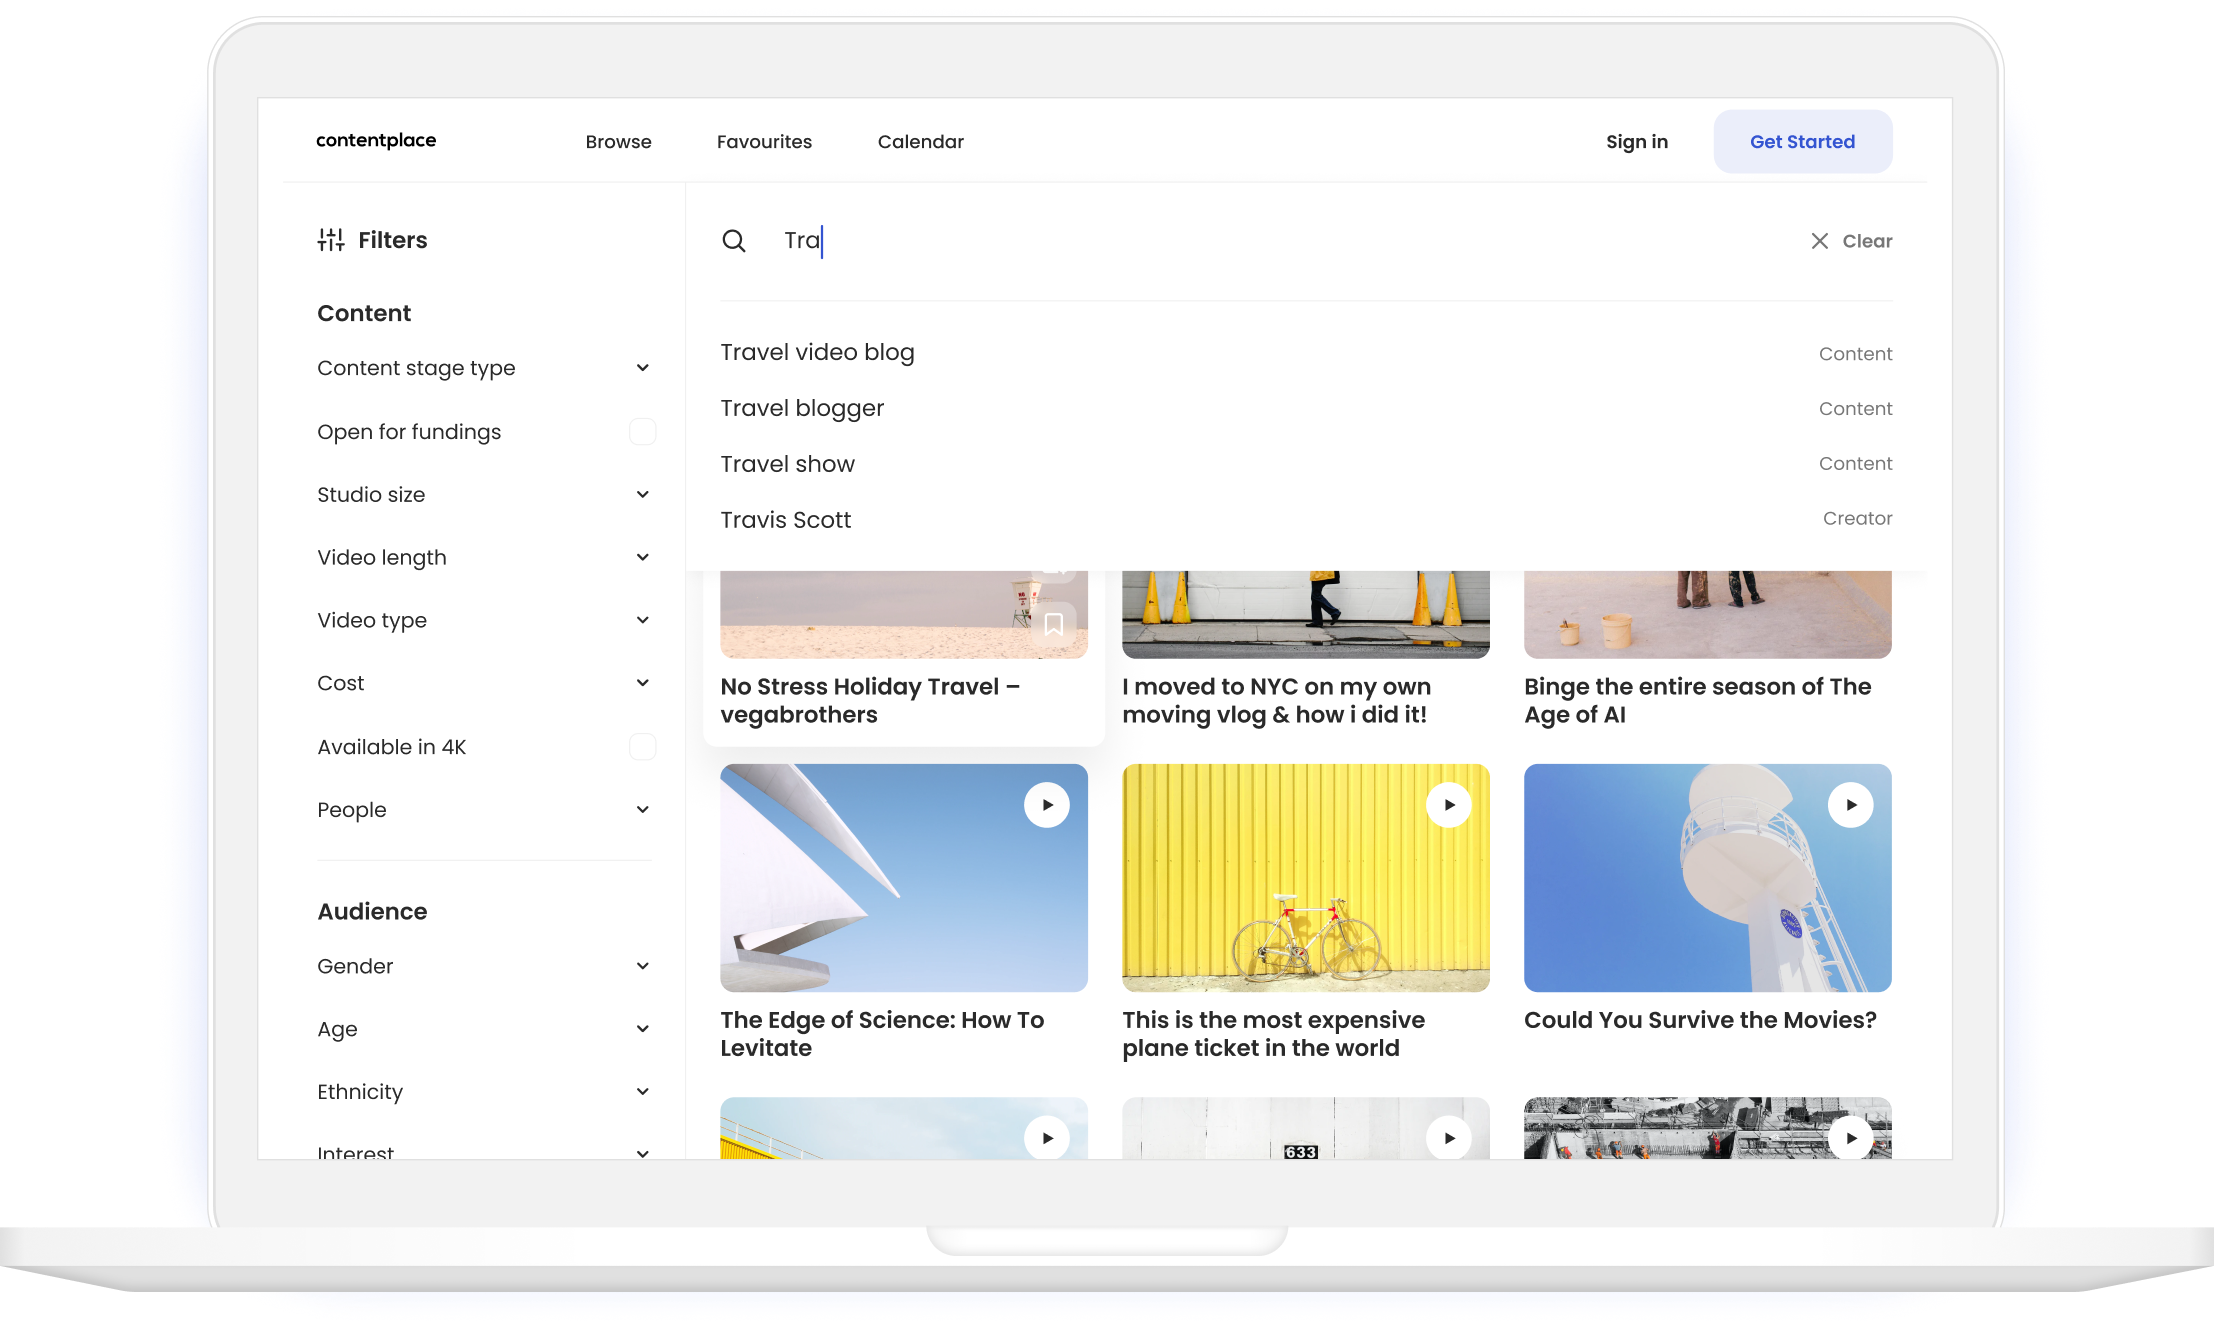Image resolution: width=2214 pixels, height=1329 pixels.
Task: Open The Edge of Science title
Action: coord(882,1034)
